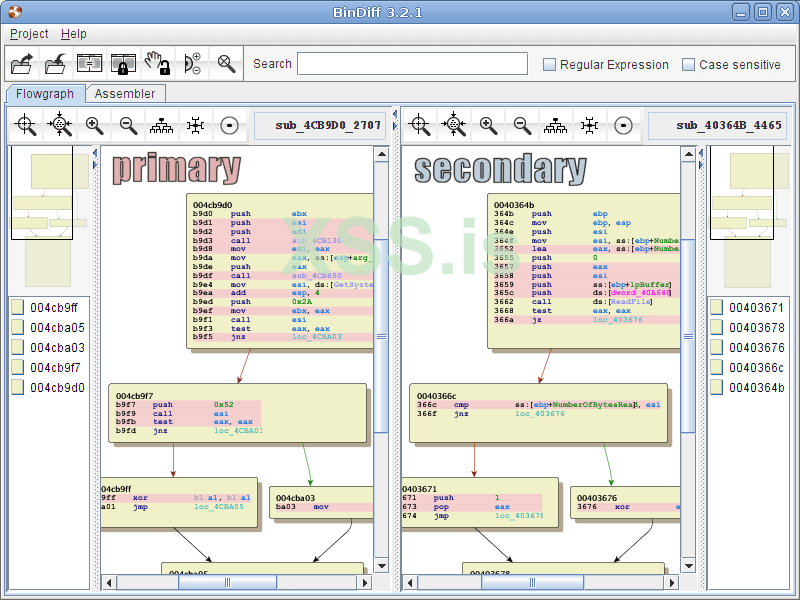
Task: Apply circular layout to the secondary graph
Action: (623, 126)
